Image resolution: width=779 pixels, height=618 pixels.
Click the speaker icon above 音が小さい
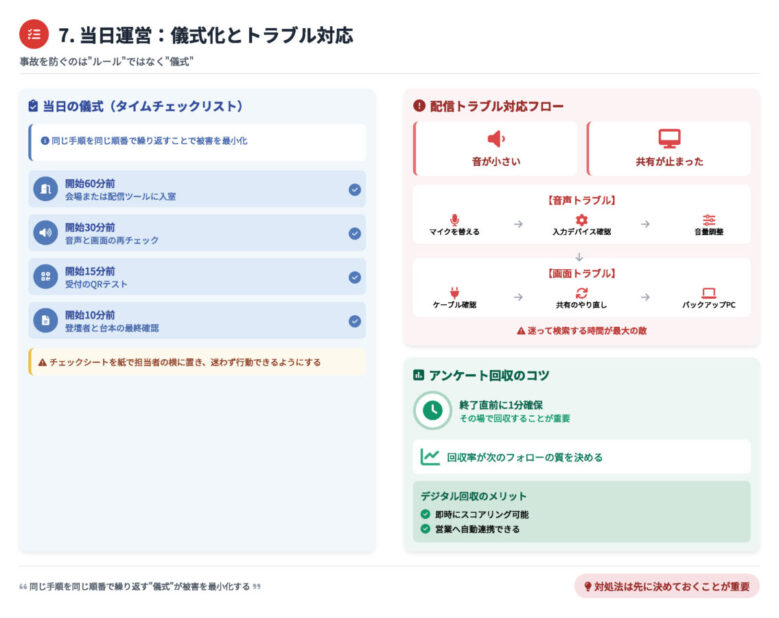(x=496, y=139)
